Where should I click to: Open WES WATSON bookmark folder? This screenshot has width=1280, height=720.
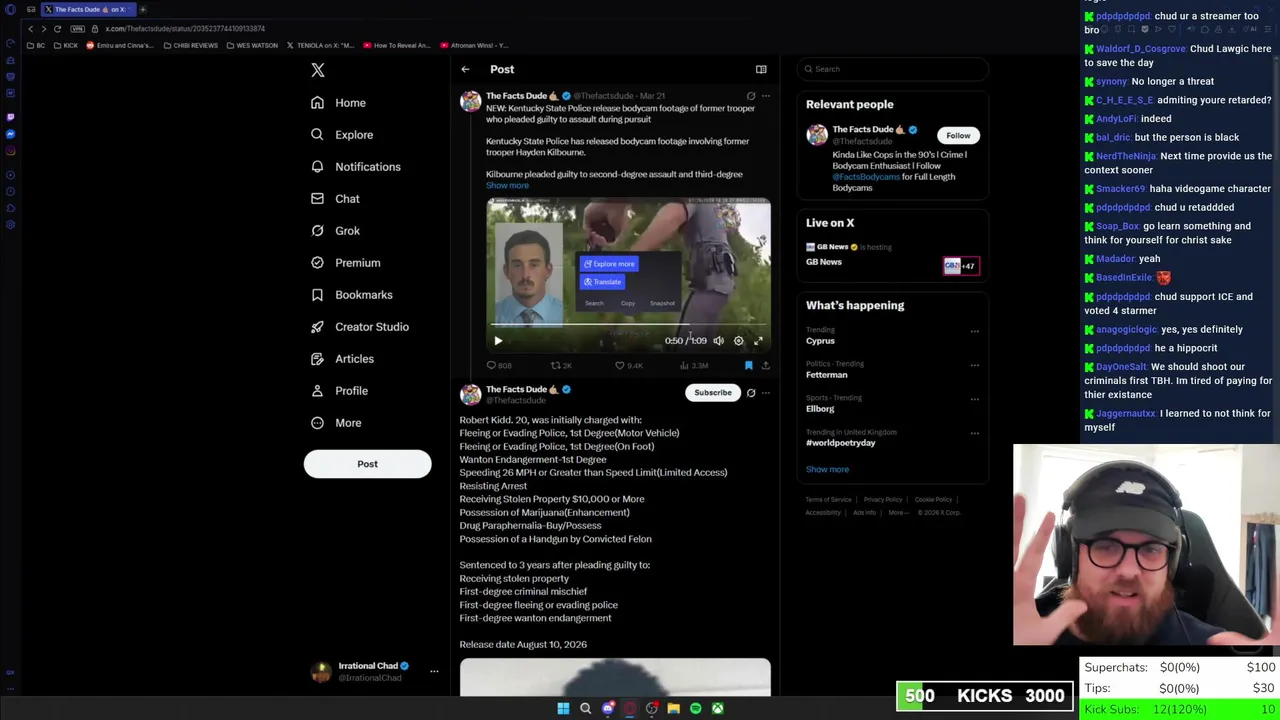(252, 45)
